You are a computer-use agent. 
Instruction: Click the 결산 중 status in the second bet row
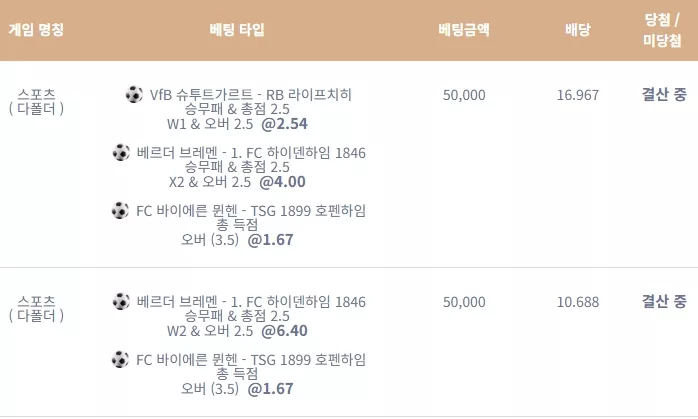664,301
